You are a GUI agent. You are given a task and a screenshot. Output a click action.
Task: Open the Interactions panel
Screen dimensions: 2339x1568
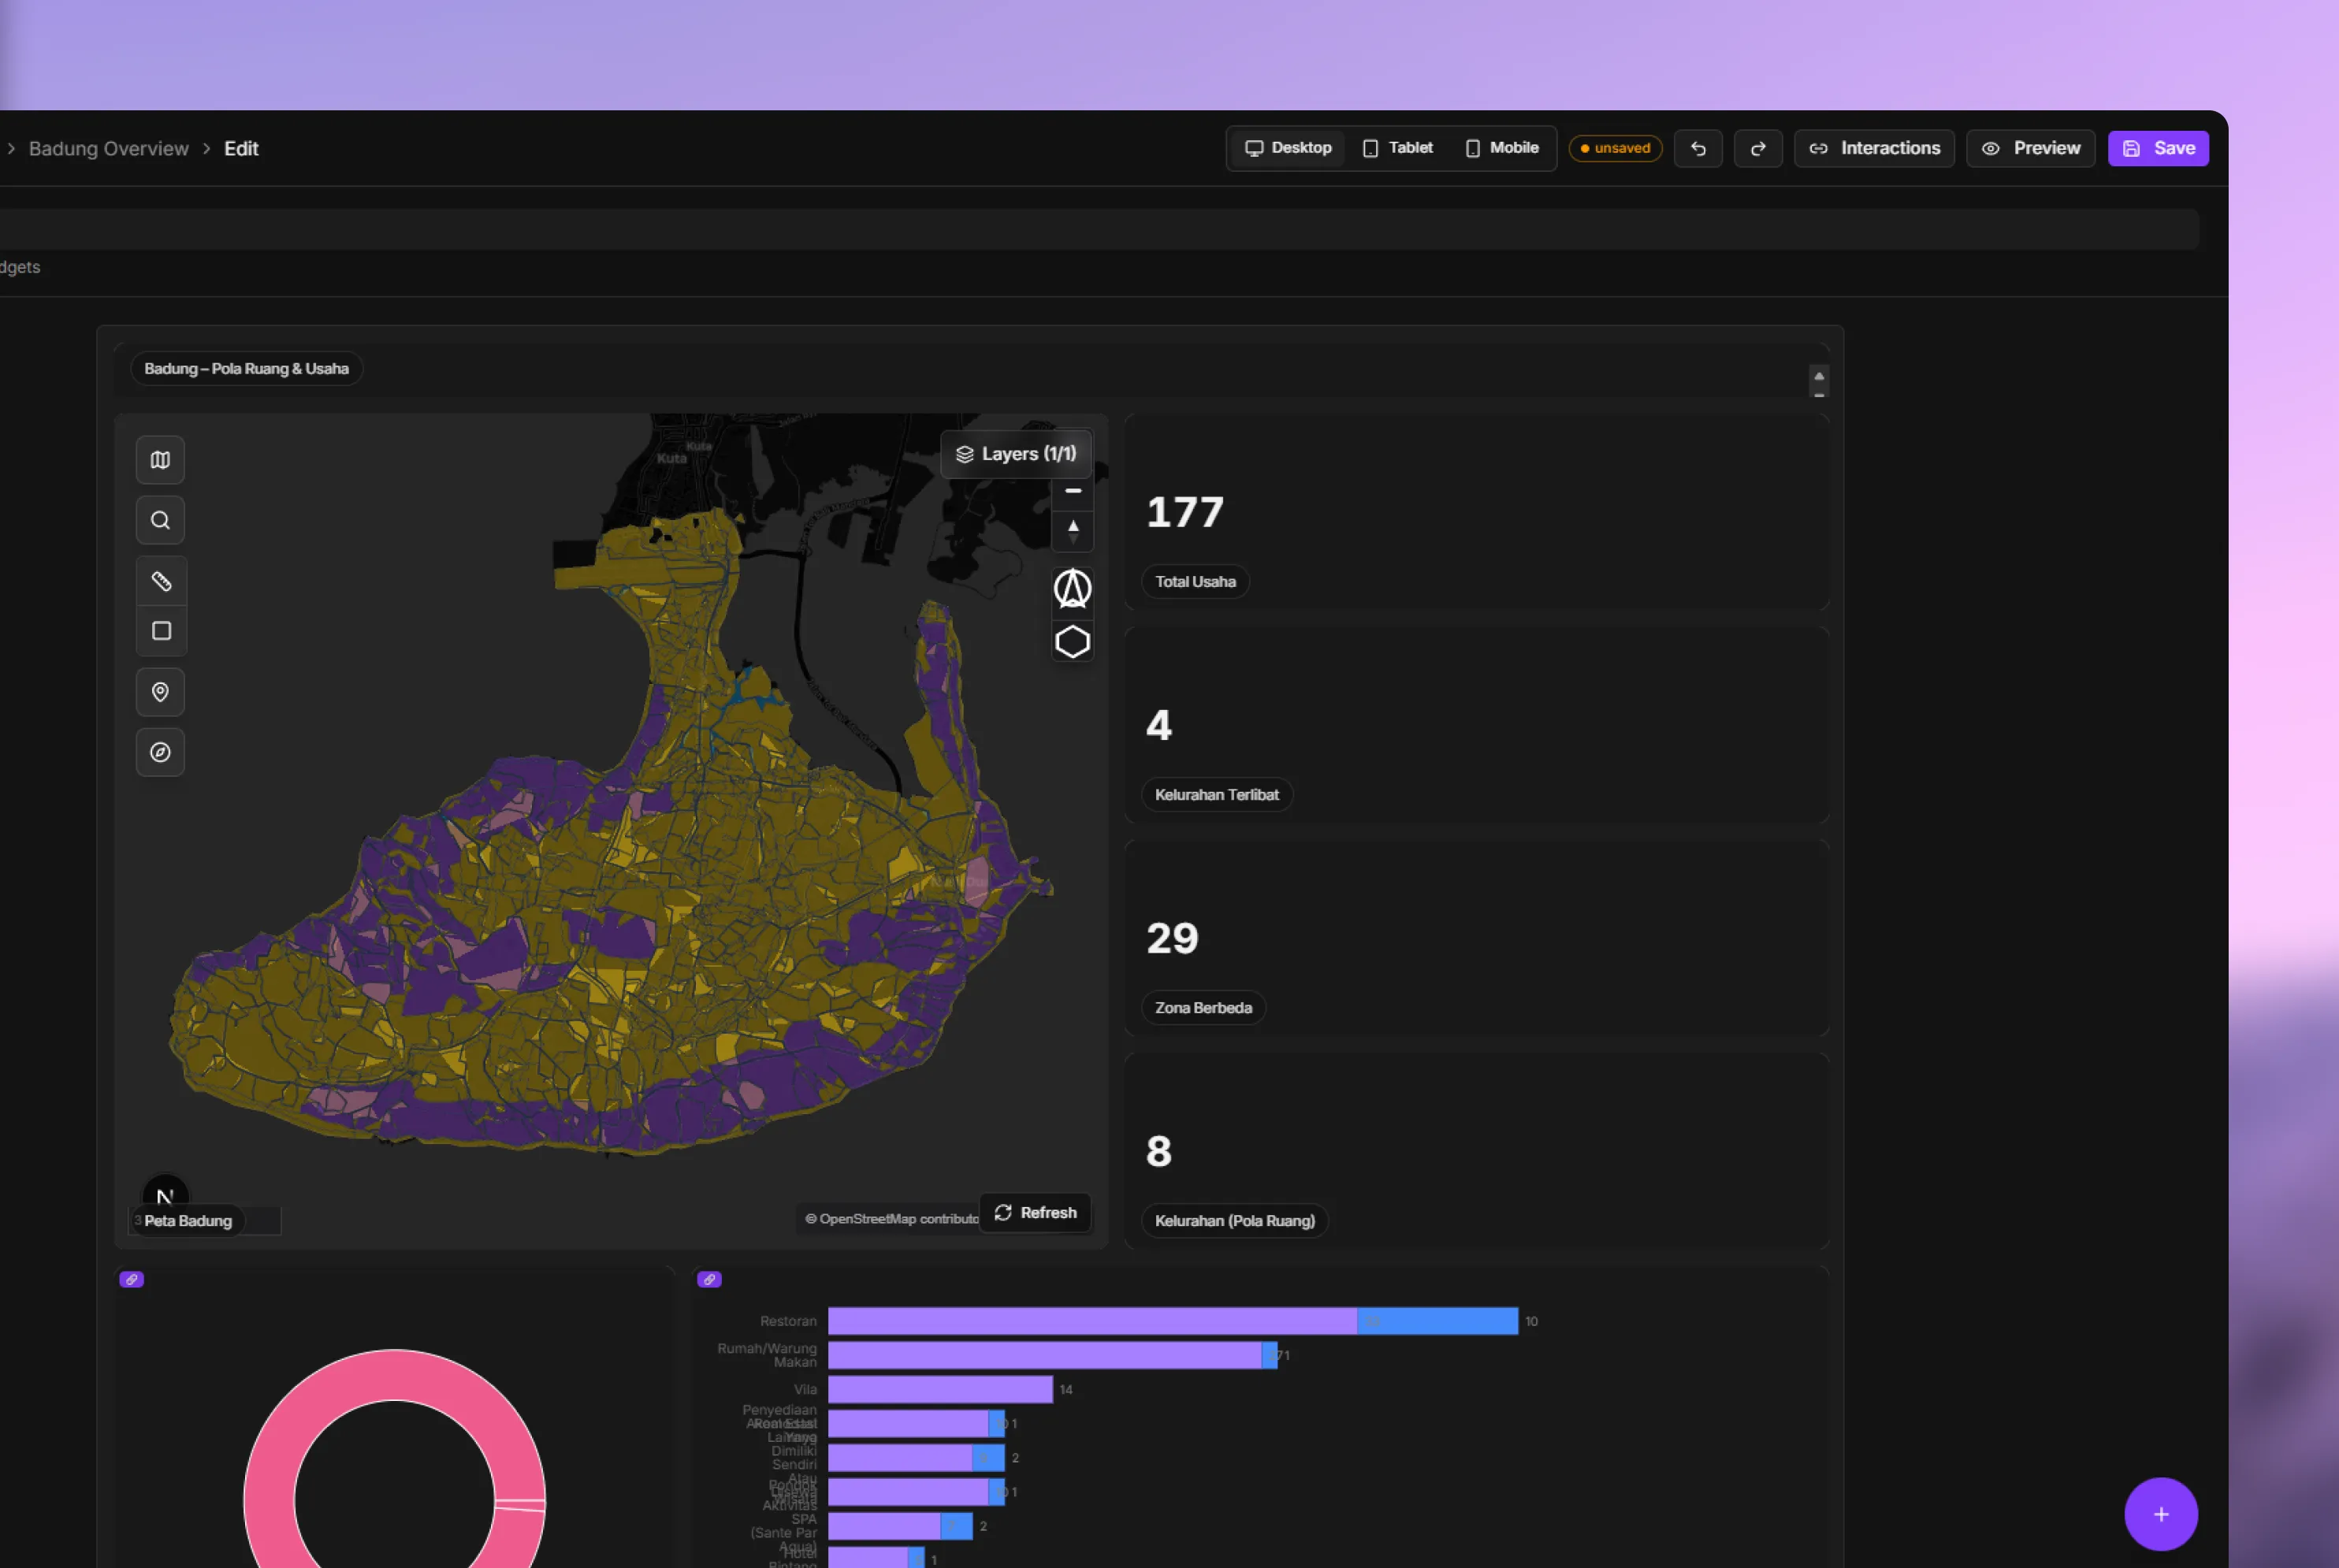pos(1874,148)
